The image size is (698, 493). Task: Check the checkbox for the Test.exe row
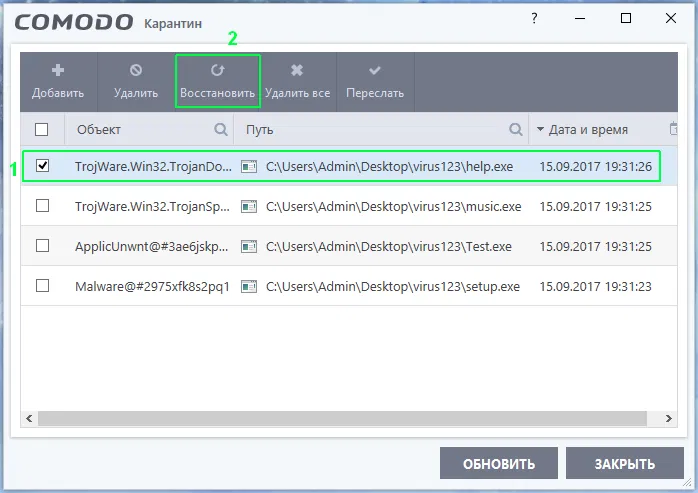coord(42,246)
